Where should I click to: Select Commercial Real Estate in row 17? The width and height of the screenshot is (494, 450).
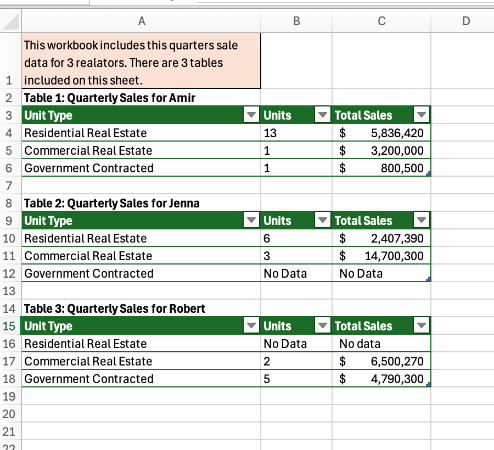(x=141, y=361)
